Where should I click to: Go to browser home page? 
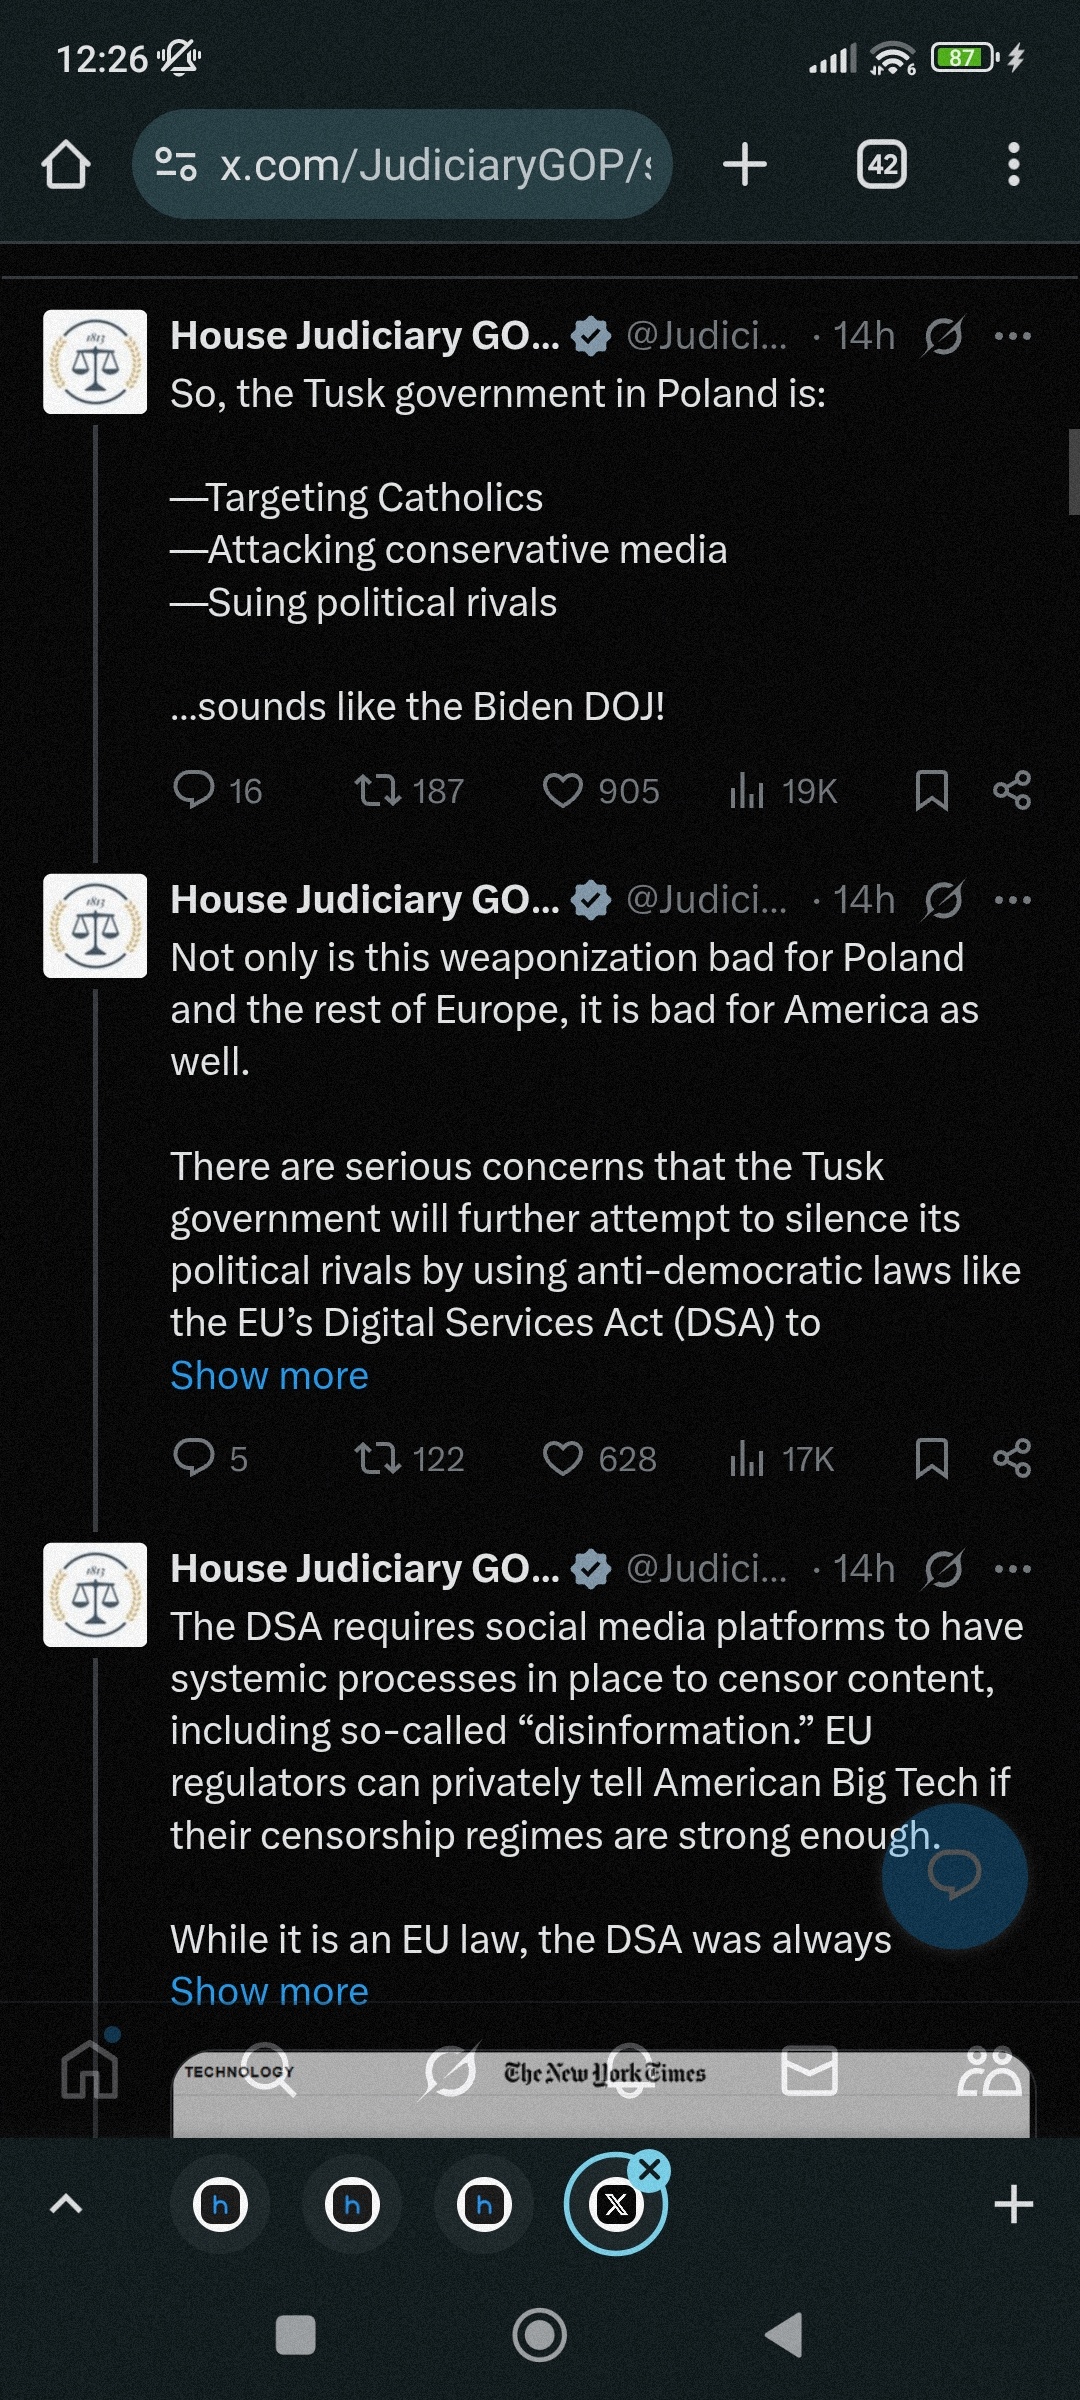[66, 164]
